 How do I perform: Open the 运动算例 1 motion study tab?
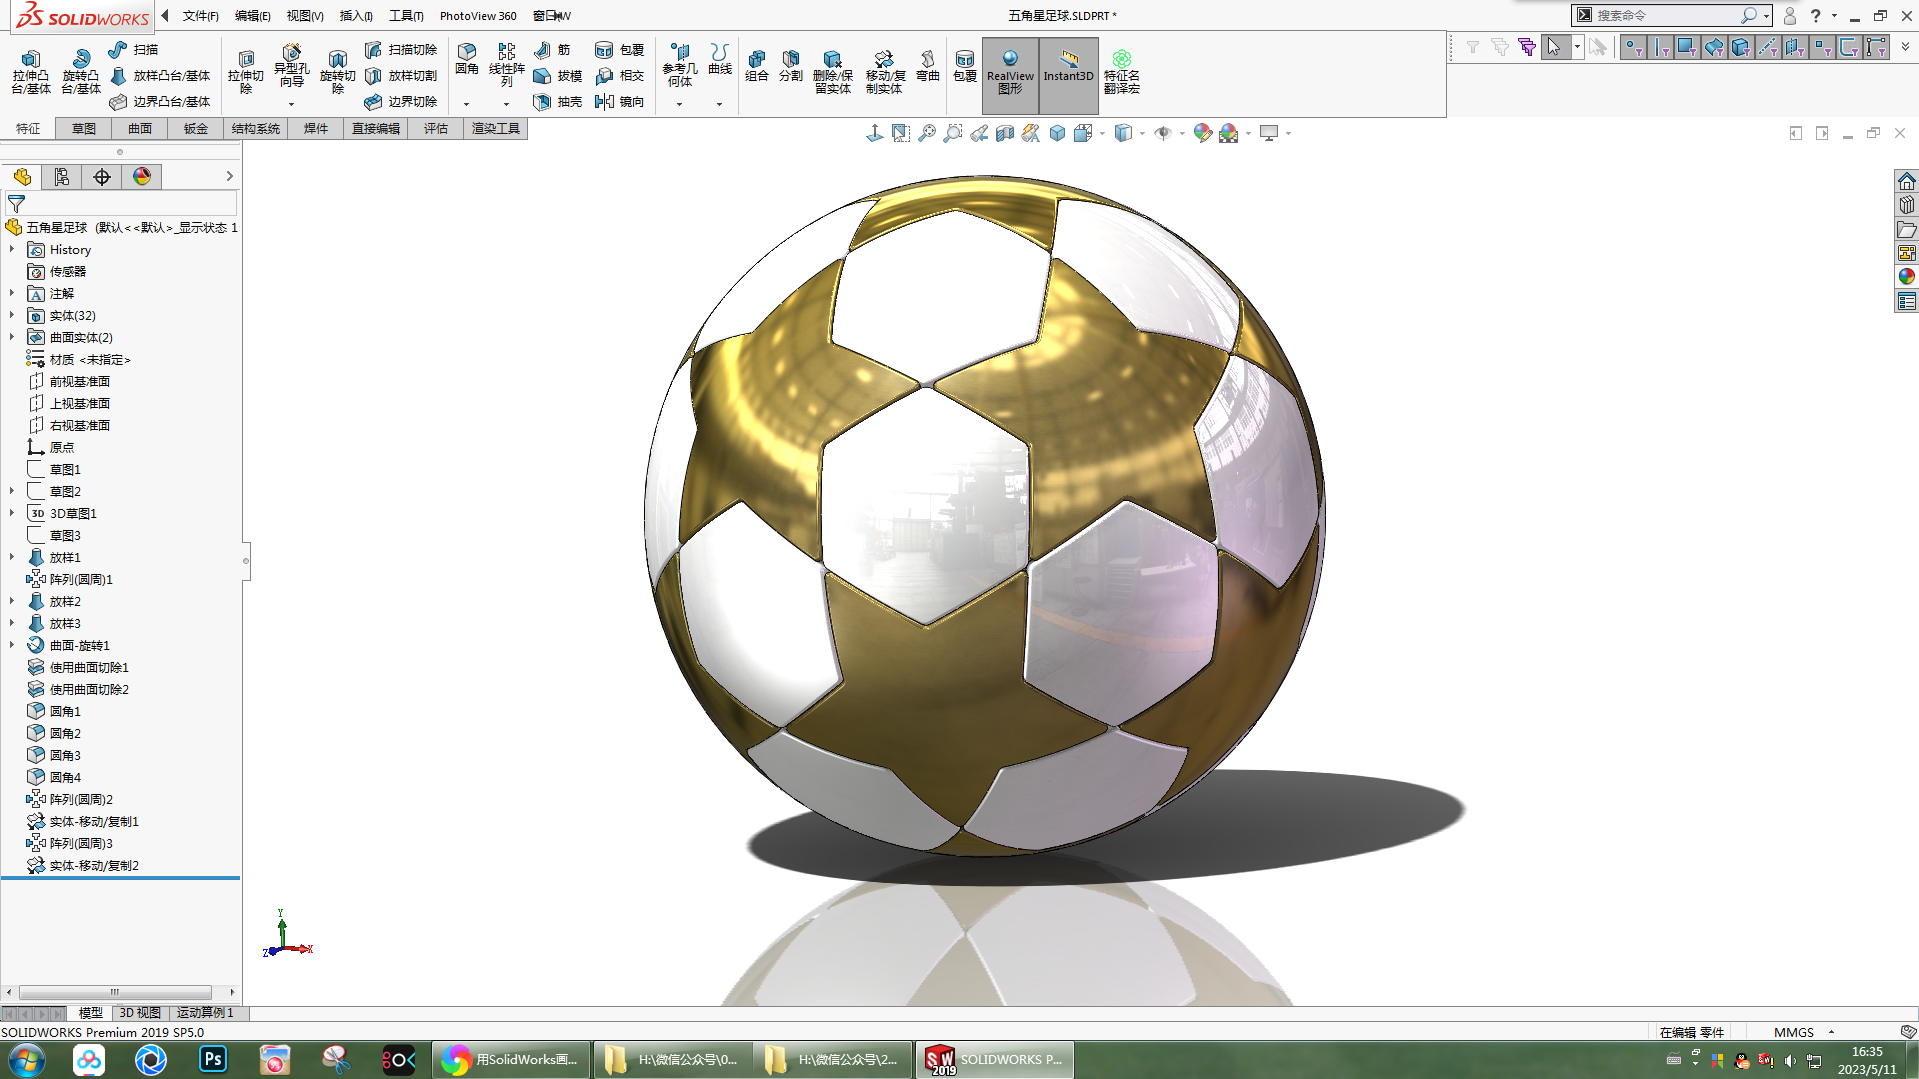[205, 1013]
